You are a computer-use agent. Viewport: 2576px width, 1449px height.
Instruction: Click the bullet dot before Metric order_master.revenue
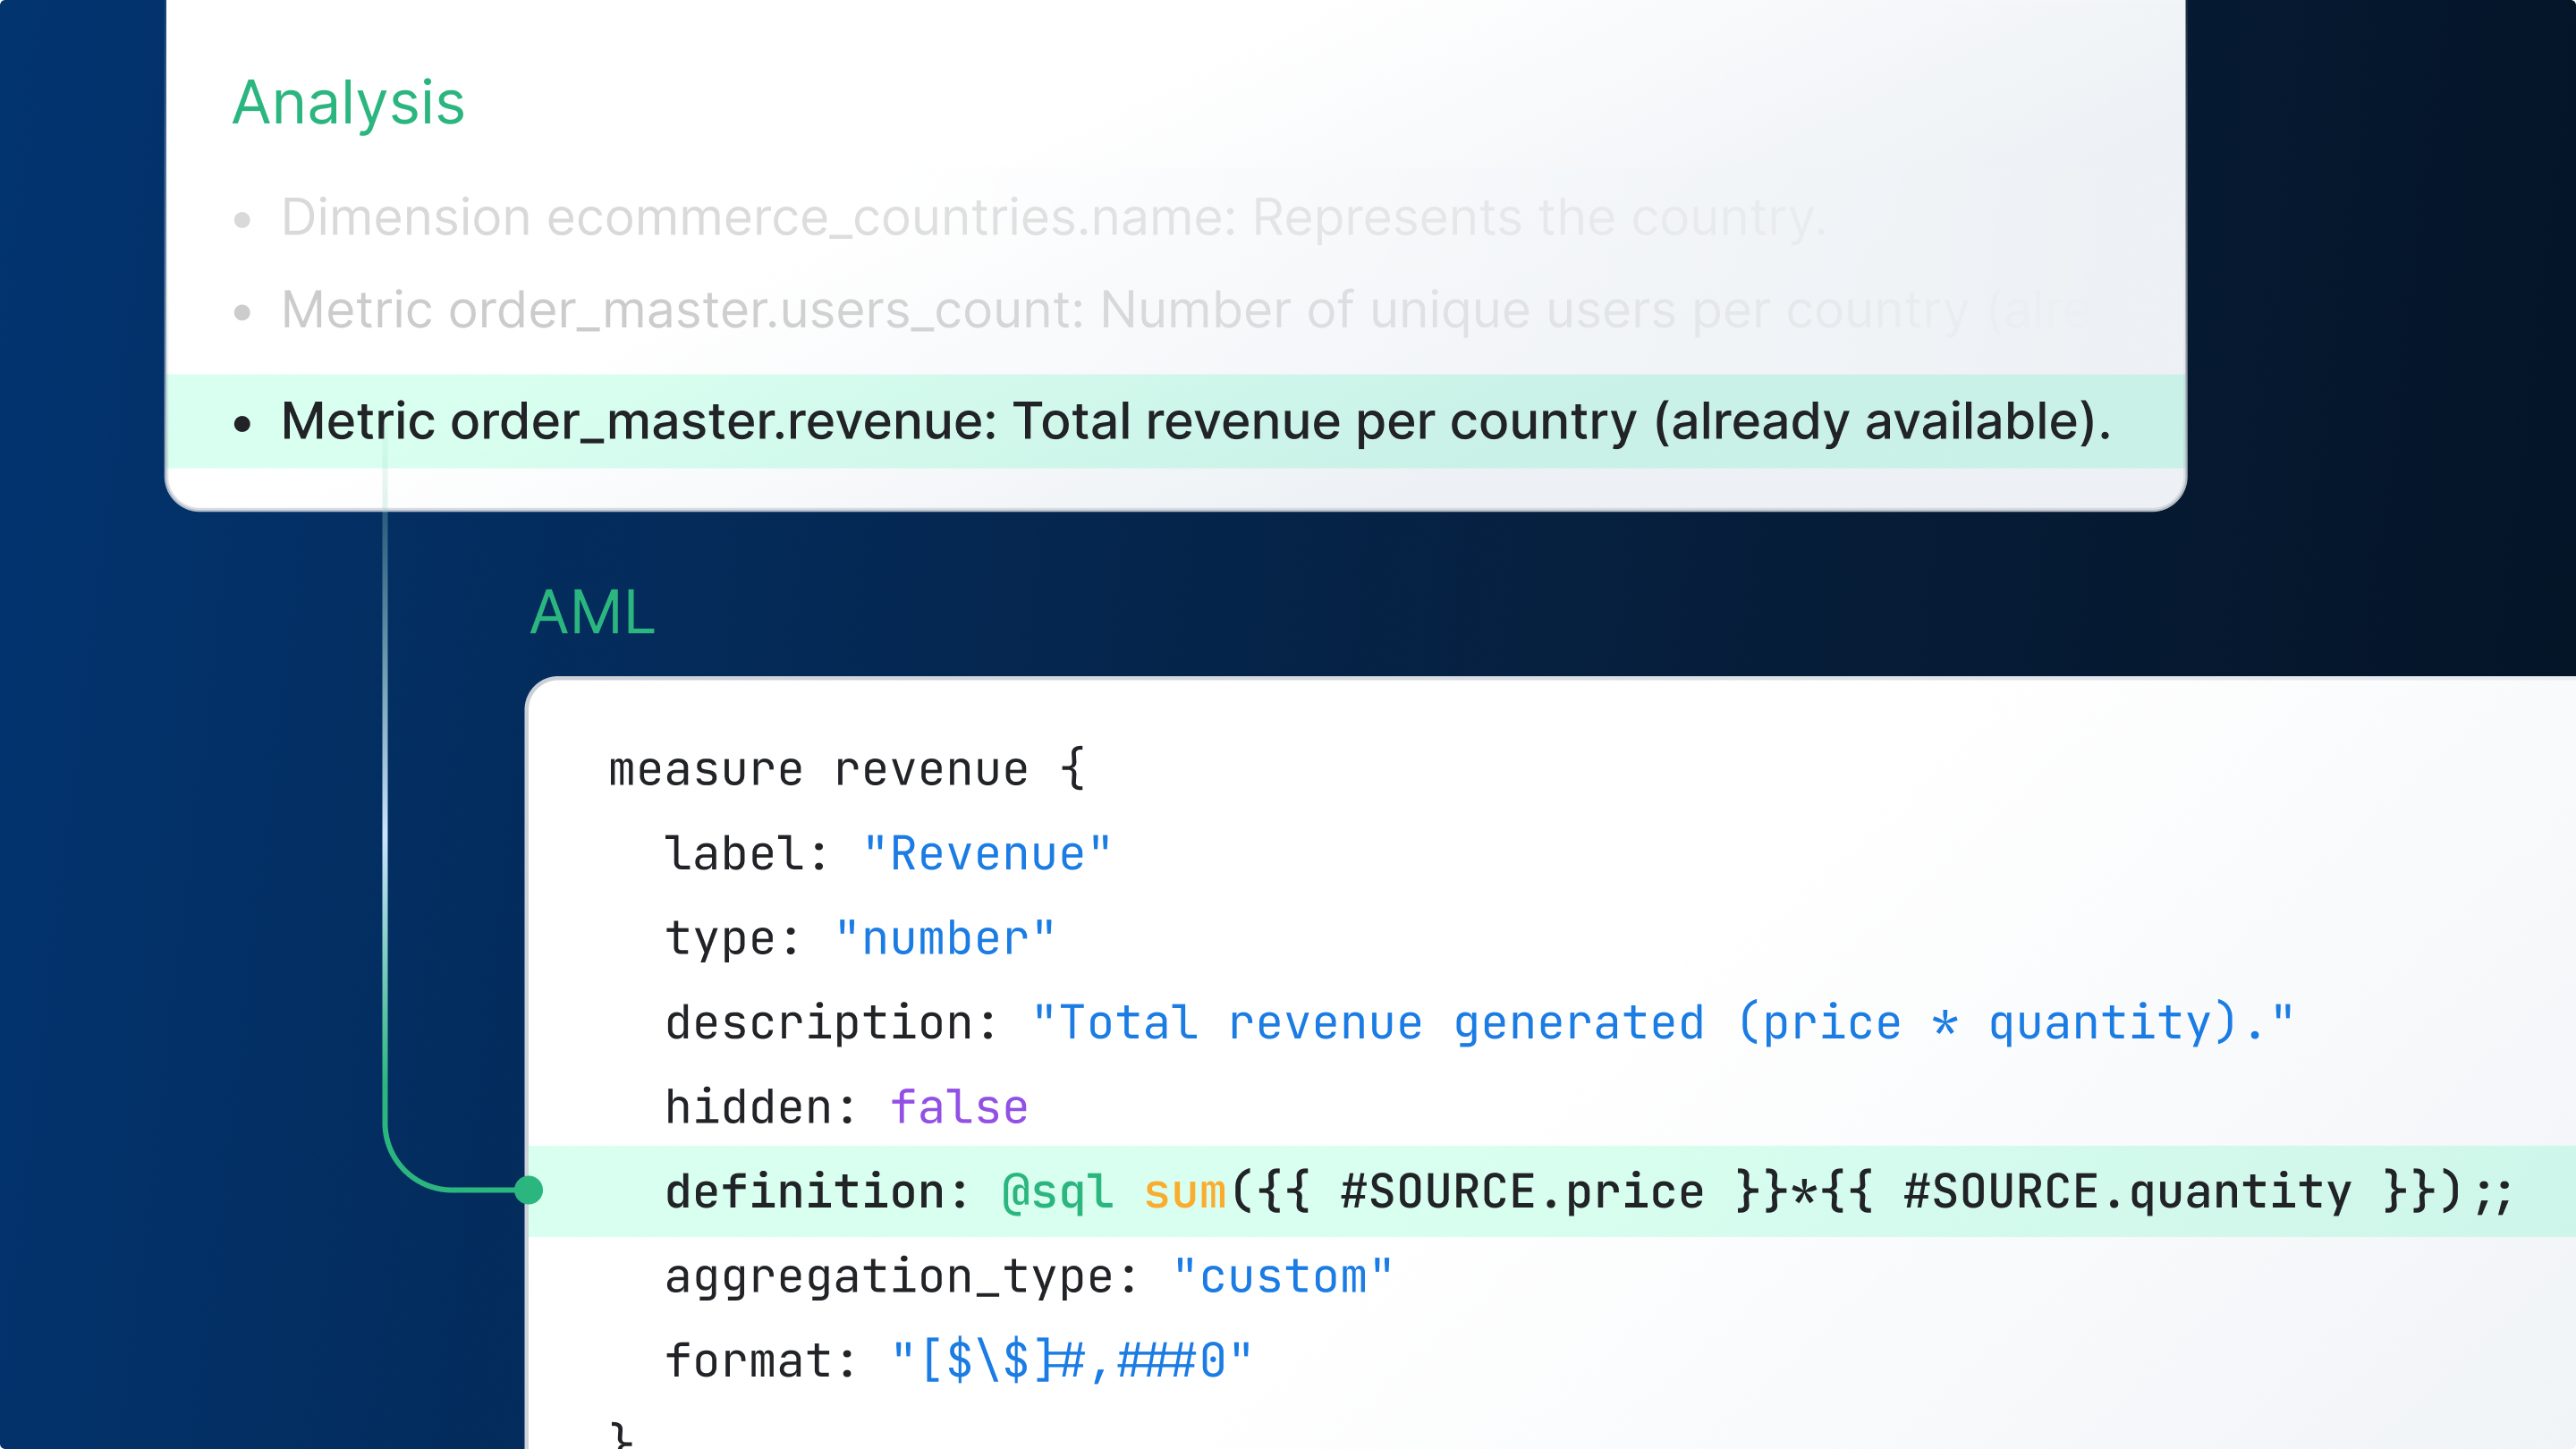pos(242,424)
